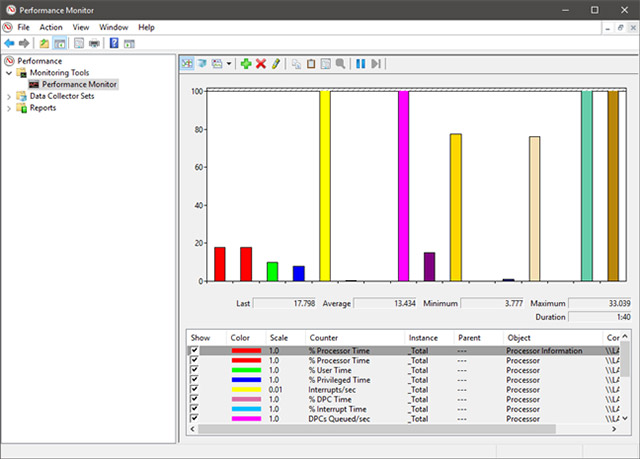Expand the Reports tree node
The height and width of the screenshot is (459, 640).
(x=9, y=108)
